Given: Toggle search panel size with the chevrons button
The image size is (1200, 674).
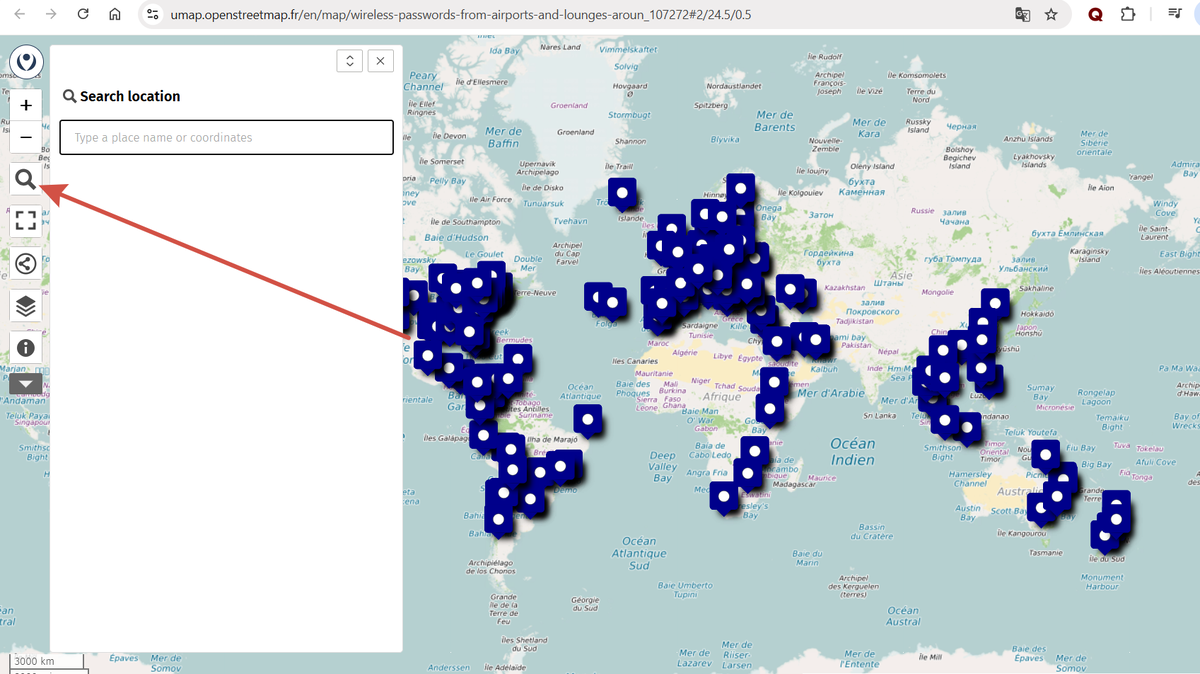Looking at the screenshot, I should pyautogui.click(x=350, y=61).
